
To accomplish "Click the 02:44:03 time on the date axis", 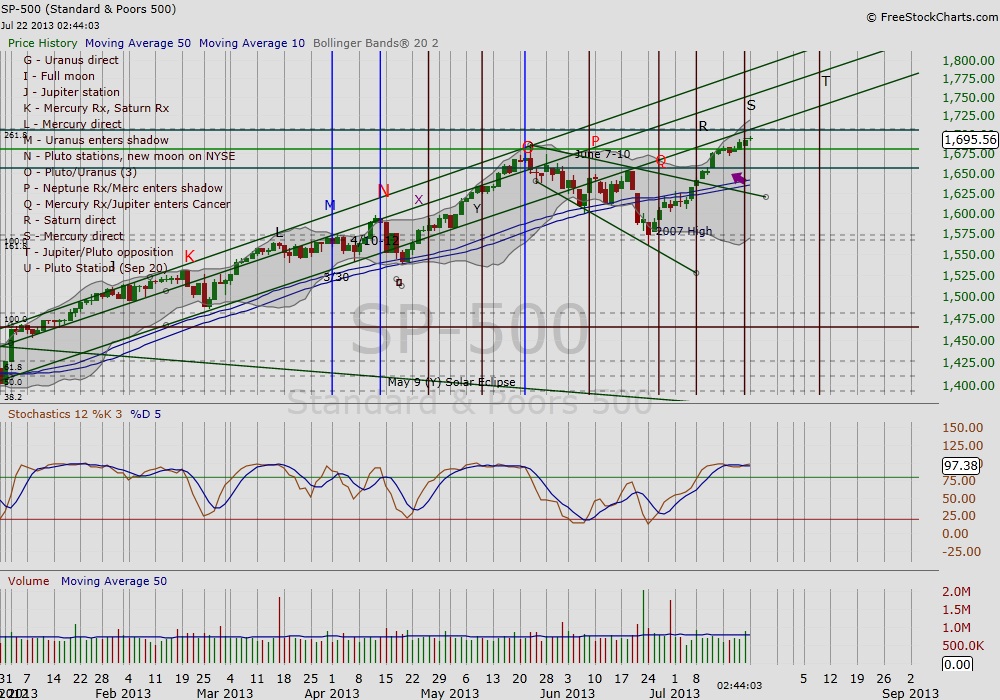I will click(x=739, y=685).
